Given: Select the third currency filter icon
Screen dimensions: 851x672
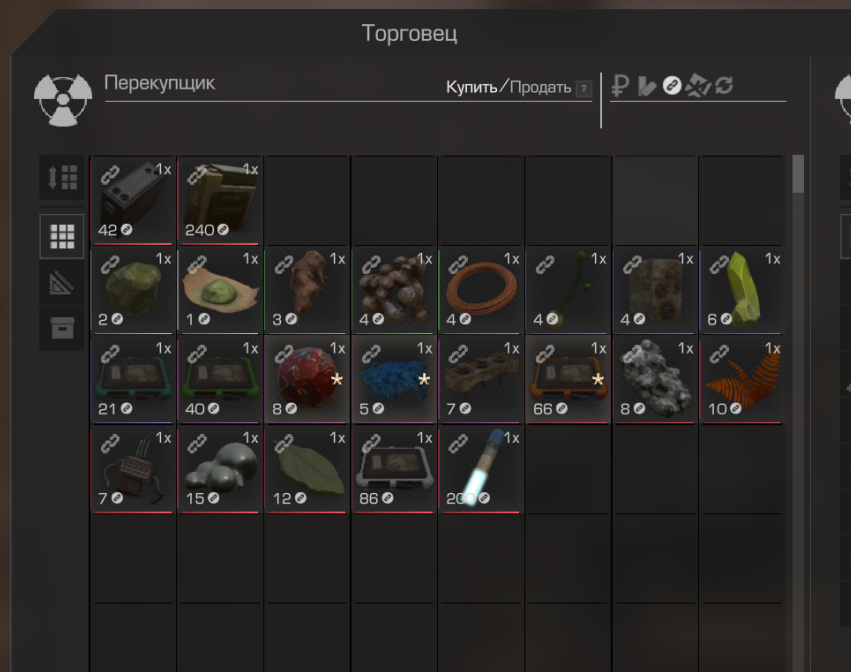Looking at the screenshot, I should tap(672, 86).
